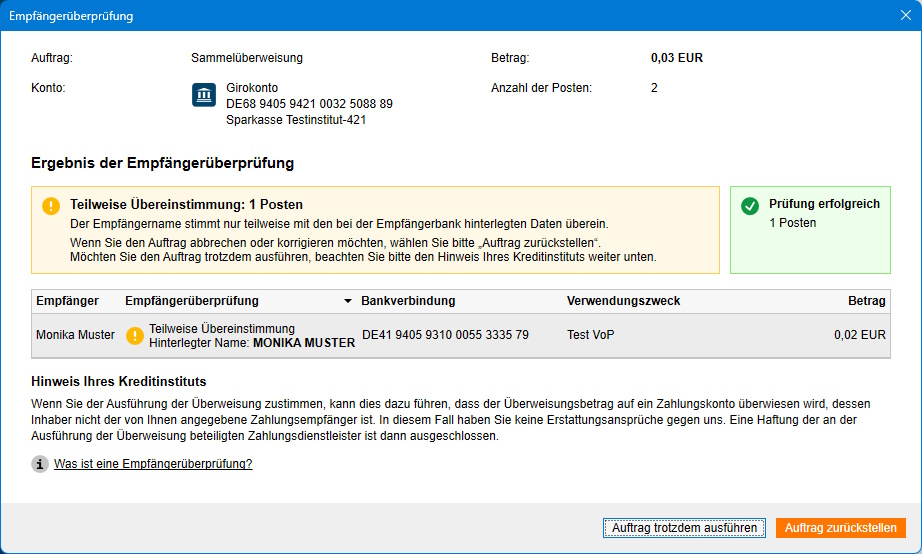Toggle the sort arrow in the Empfängerüberprüfung column
The image size is (922, 554).
coord(348,301)
